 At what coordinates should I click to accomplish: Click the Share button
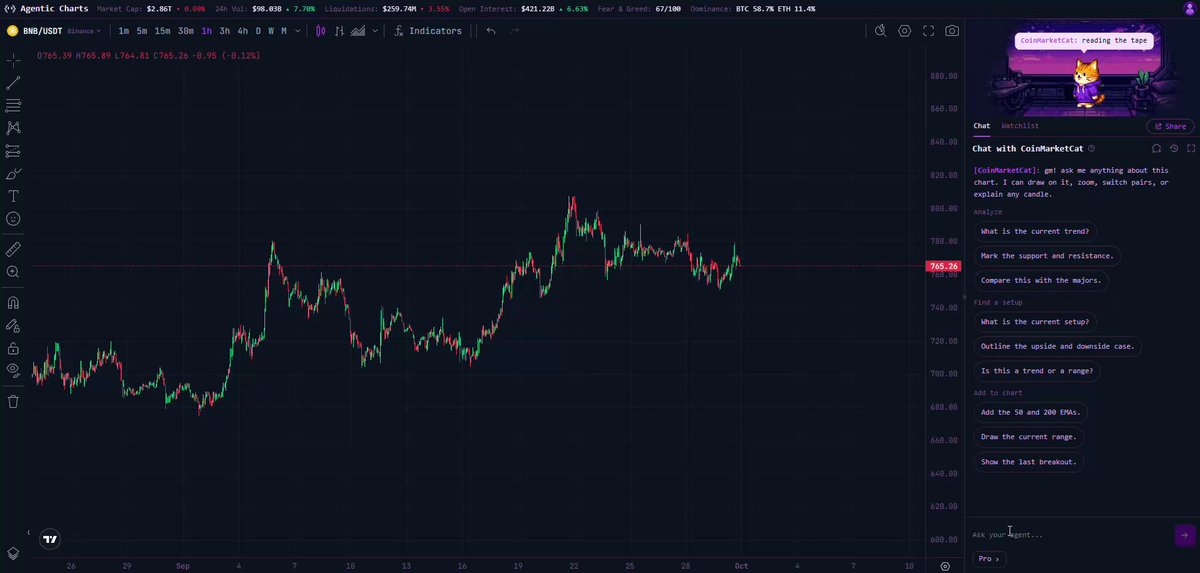[x=1170, y=126]
